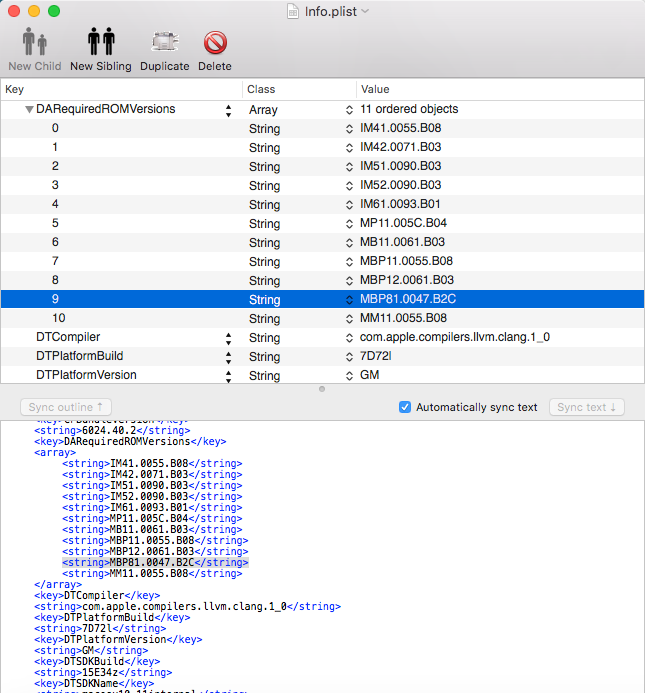Click the <array> opening tag in XML
Image resolution: width=645 pixels, height=693 pixels.
(x=55, y=453)
